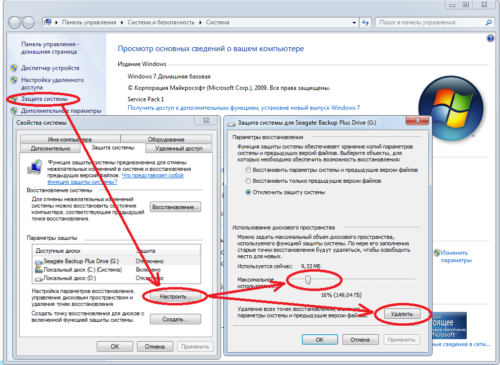Screen dimensions: 500x365
Task: Click the max disk usage slider thumb
Action: click(x=308, y=279)
